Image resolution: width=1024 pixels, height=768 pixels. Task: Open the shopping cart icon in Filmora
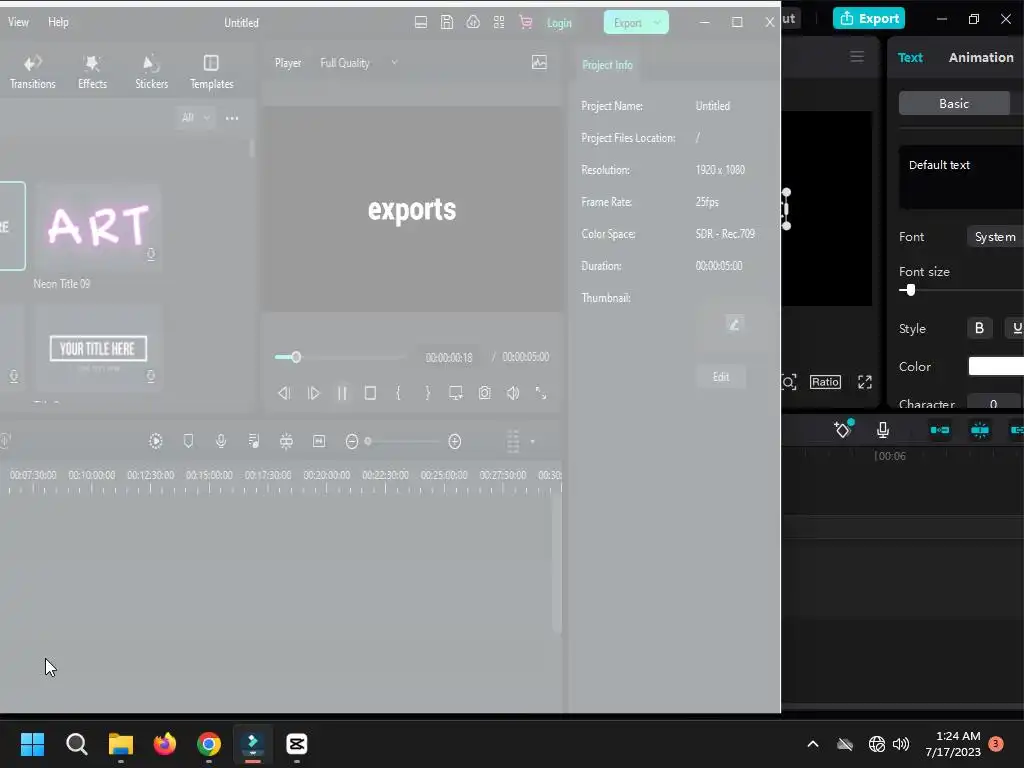click(x=525, y=22)
